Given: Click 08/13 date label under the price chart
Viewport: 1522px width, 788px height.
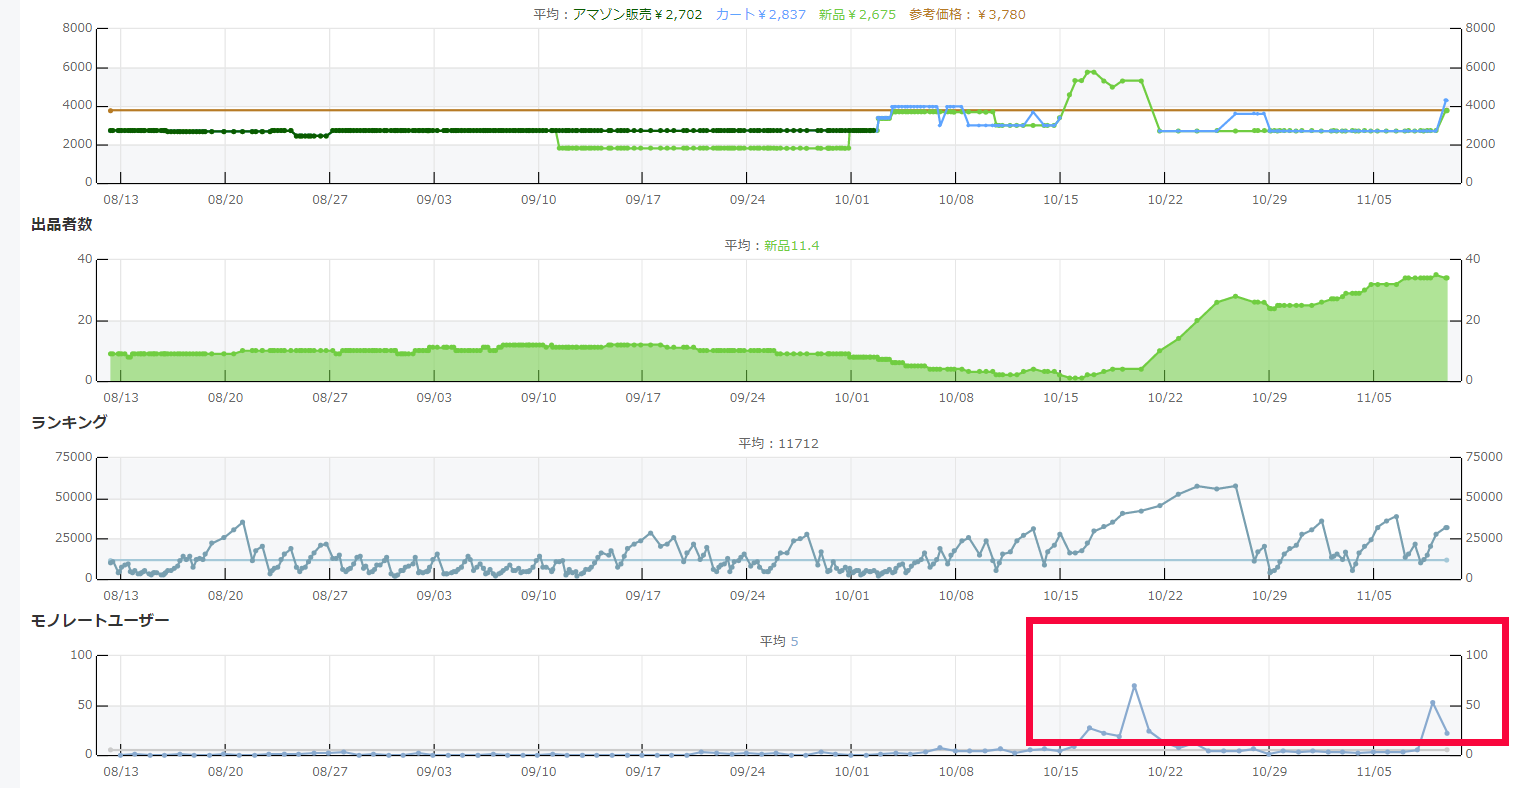Looking at the screenshot, I should [x=121, y=200].
